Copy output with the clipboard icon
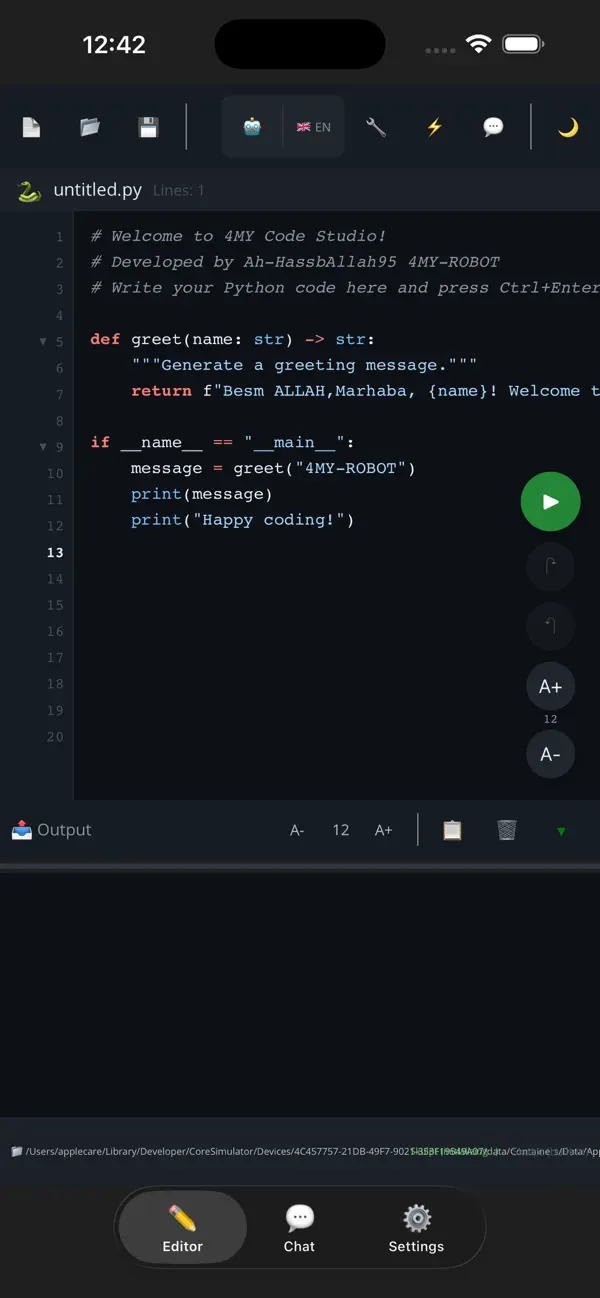 [452, 830]
